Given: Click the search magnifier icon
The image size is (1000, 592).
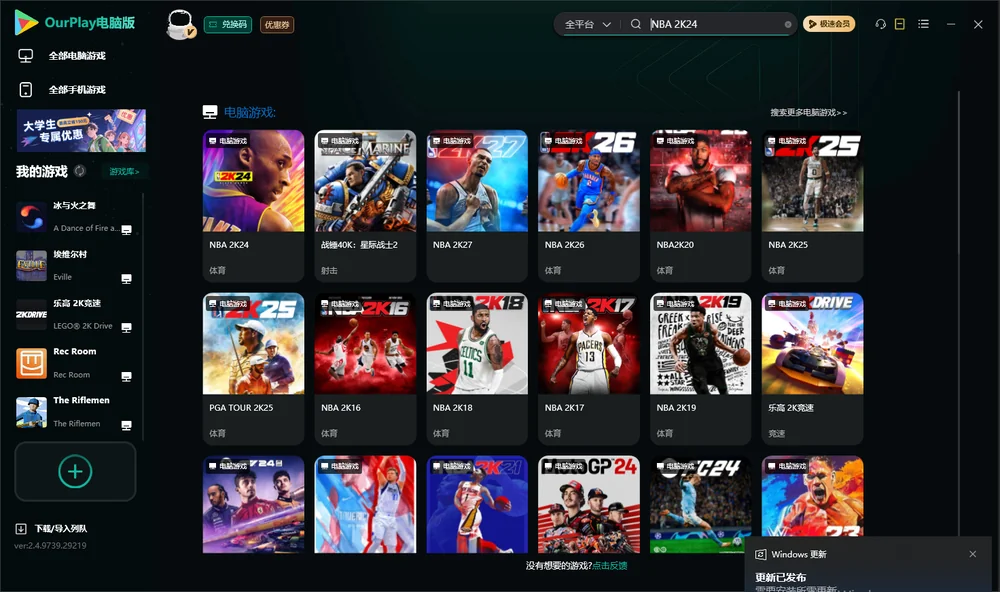Looking at the screenshot, I should tap(636, 24).
